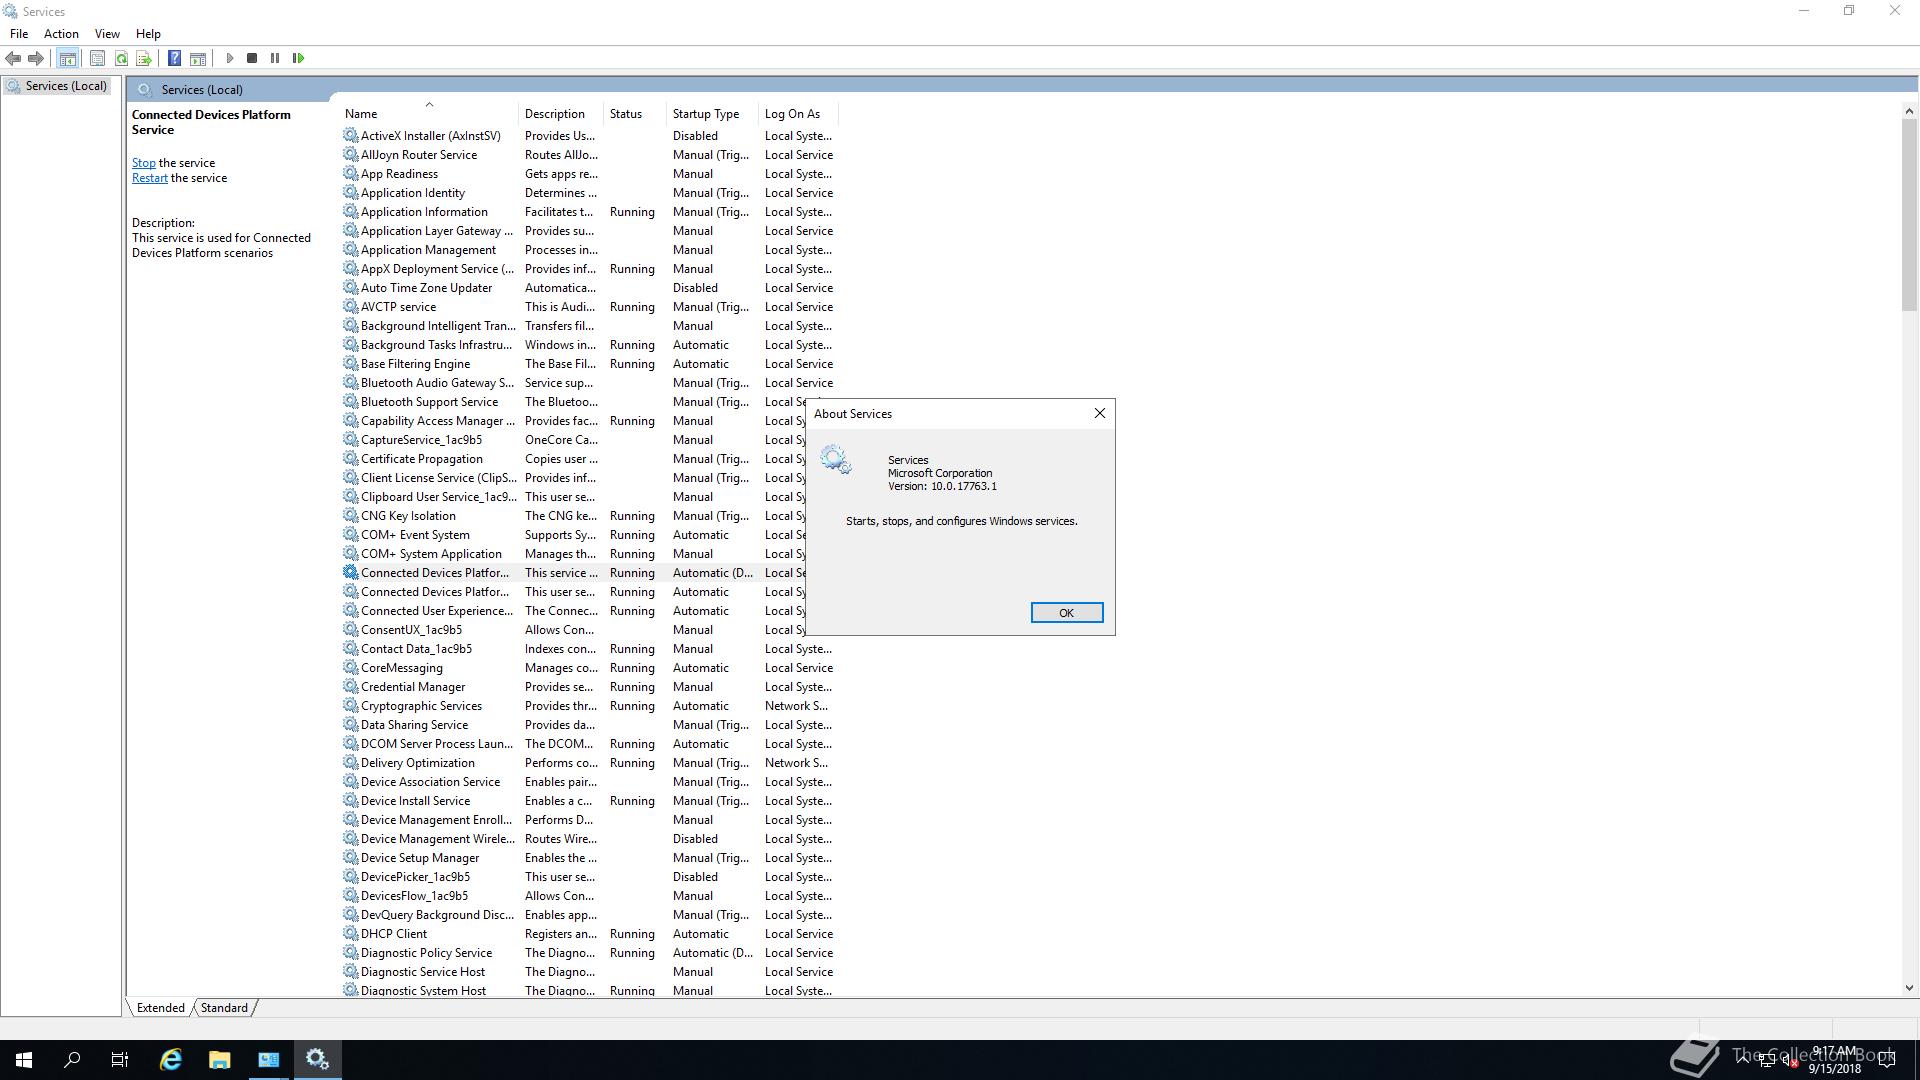Viewport: 1920px width, 1080px height.
Task: Click the Forward arrow in the toolbar
Action: [x=36, y=58]
